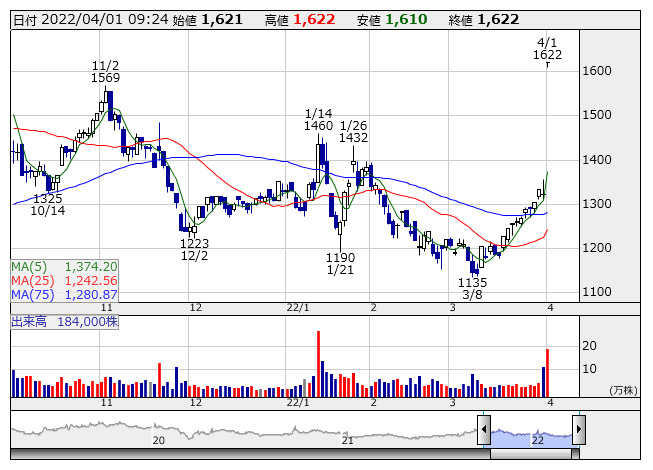Click the 4/1 1622 high label
The height and width of the screenshot is (470, 653).
tap(547, 48)
